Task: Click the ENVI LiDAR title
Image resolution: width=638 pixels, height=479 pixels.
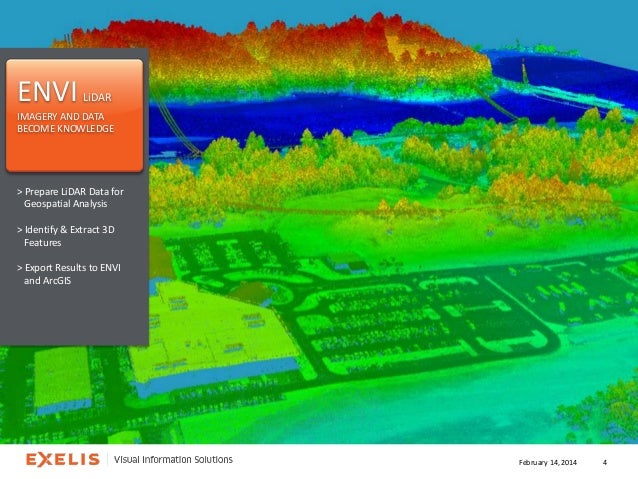Action: (x=65, y=92)
